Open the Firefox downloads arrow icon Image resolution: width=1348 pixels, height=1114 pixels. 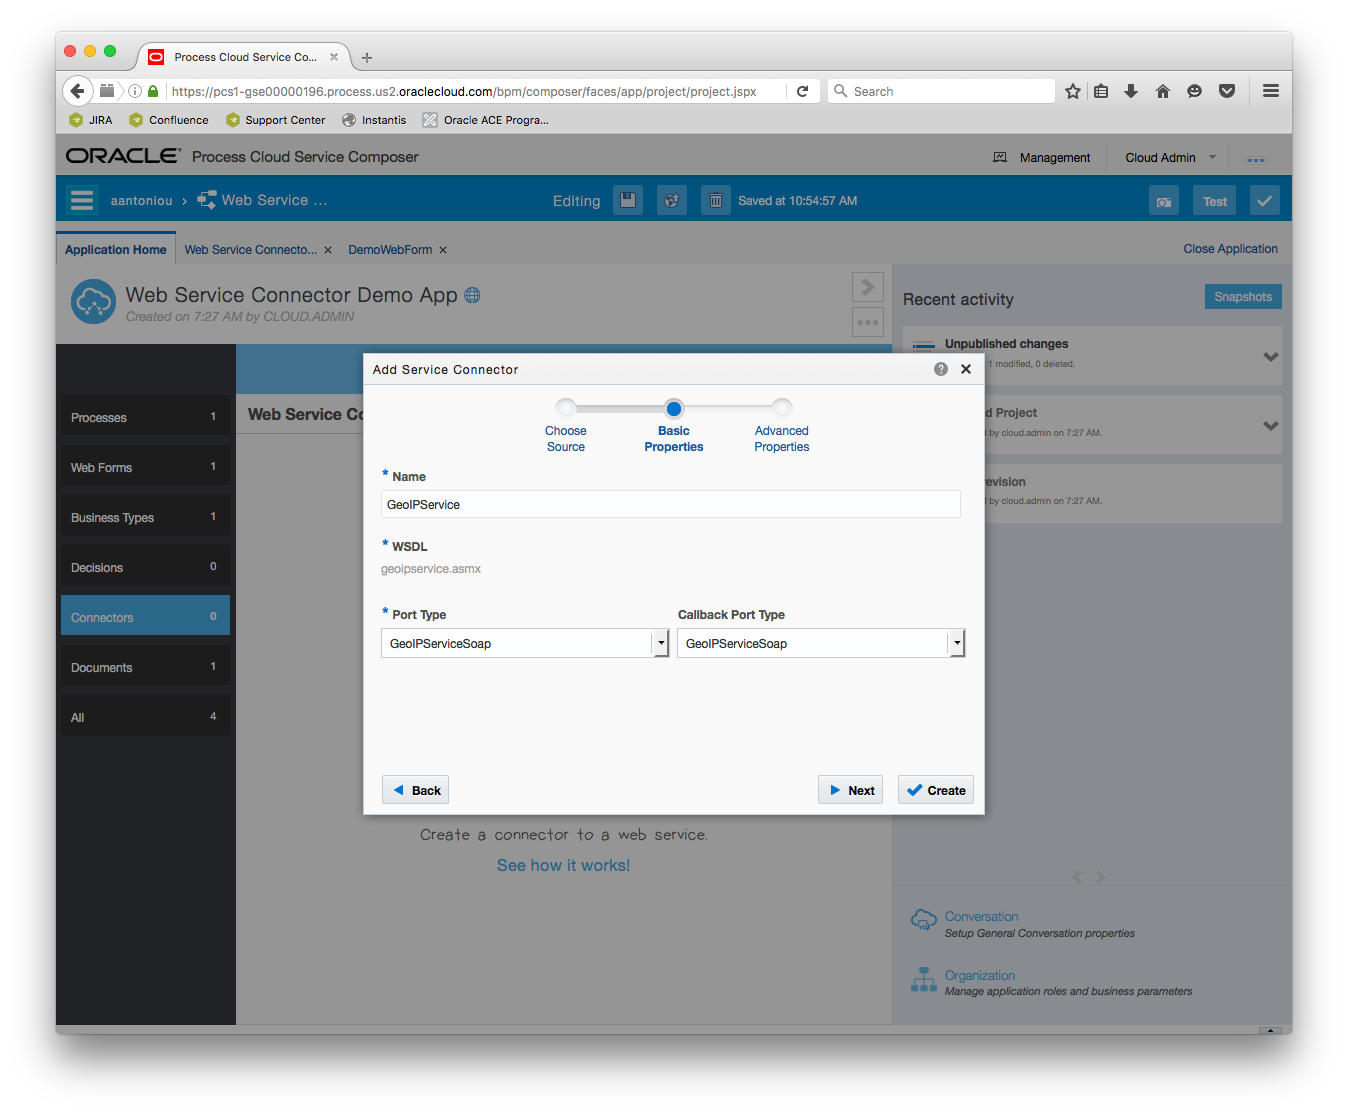click(1131, 91)
